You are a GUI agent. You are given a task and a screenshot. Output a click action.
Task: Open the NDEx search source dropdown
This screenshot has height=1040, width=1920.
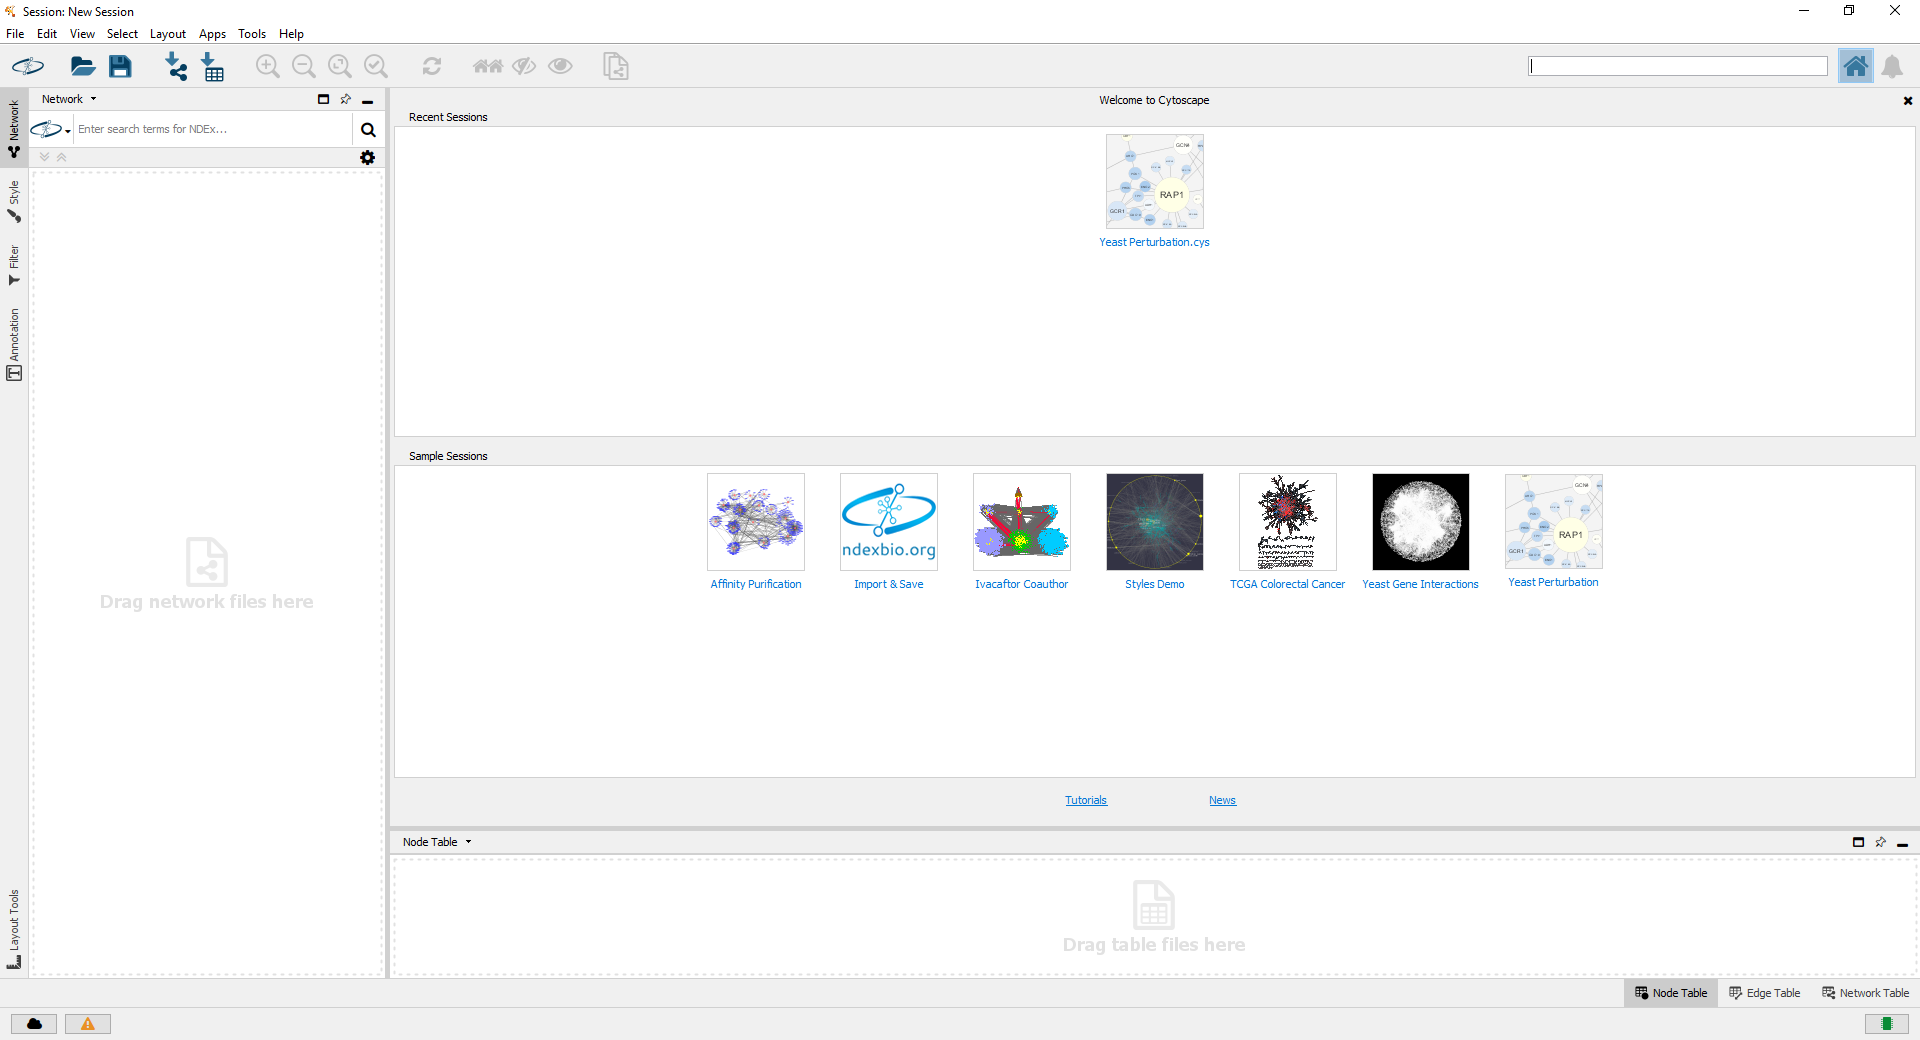[x=51, y=130]
